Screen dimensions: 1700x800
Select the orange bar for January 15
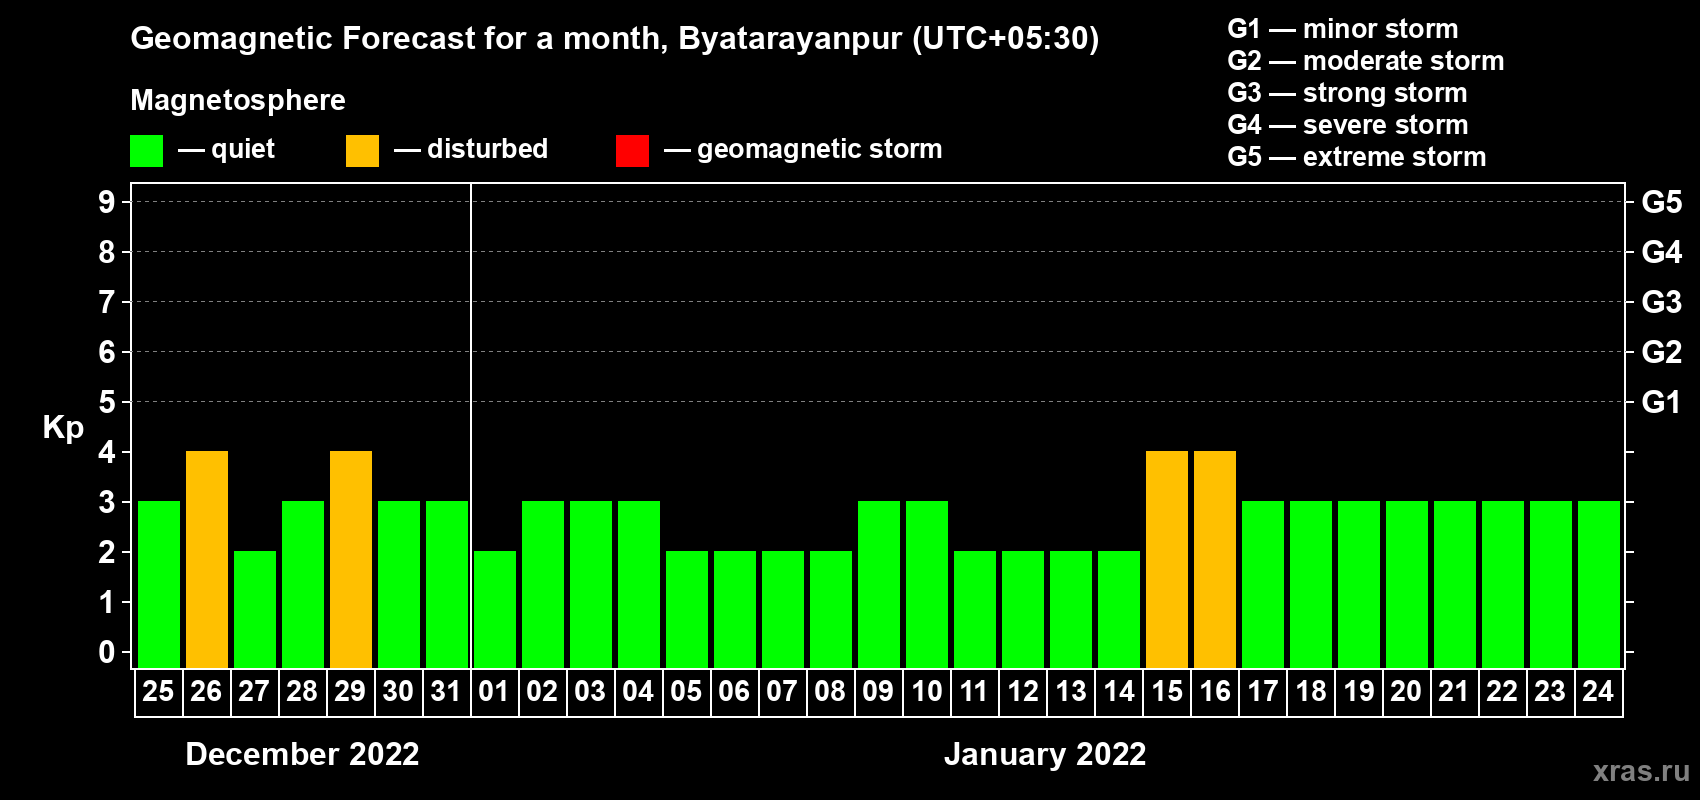click(1167, 560)
